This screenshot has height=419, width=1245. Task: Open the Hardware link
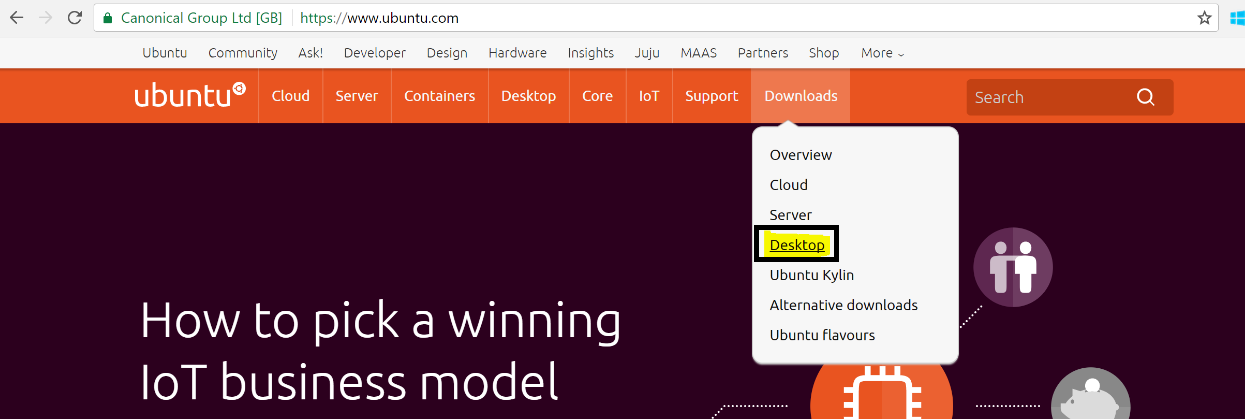click(x=518, y=53)
